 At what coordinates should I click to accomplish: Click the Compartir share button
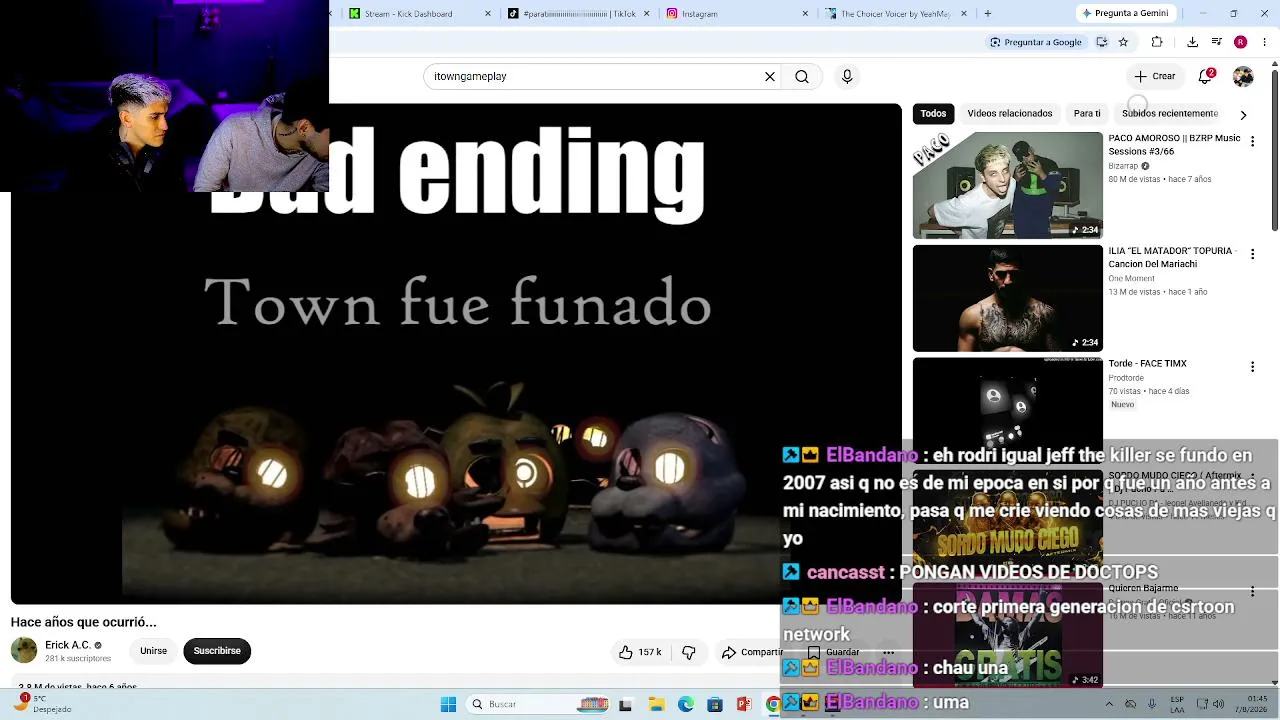pyautogui.click(x=752, y=652)
